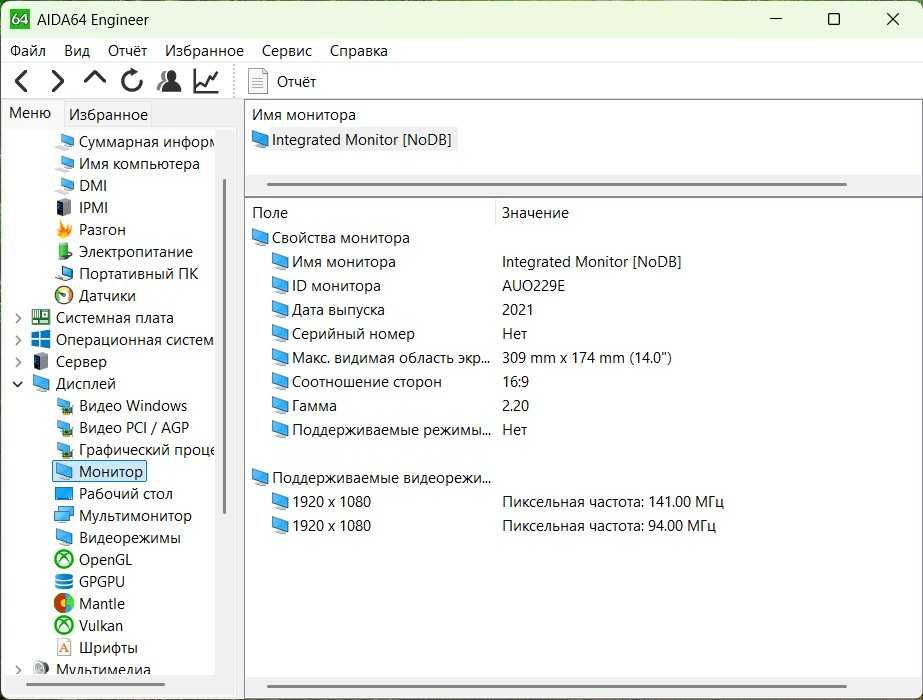The height and width of the screenshot is (700, 923).
Task: Click the stacked disks icon next to GPGPU
Action: (x=64, y=582)
